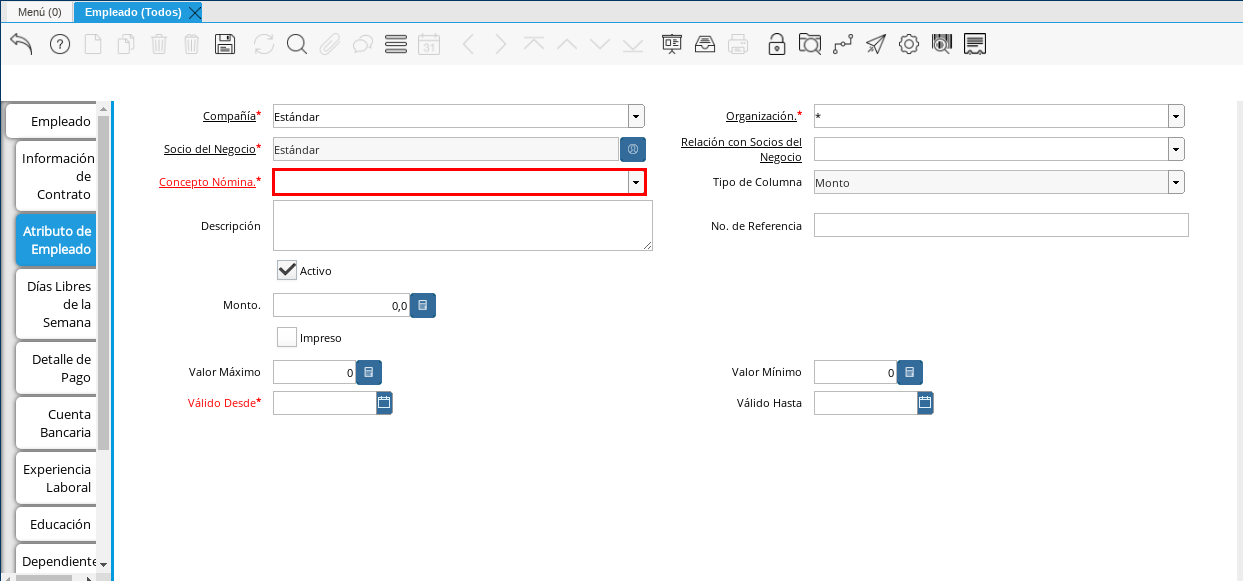Viewport: 1243px width, 581px height.
Task: Click the Descripción text area
Action: pos(462,225)
